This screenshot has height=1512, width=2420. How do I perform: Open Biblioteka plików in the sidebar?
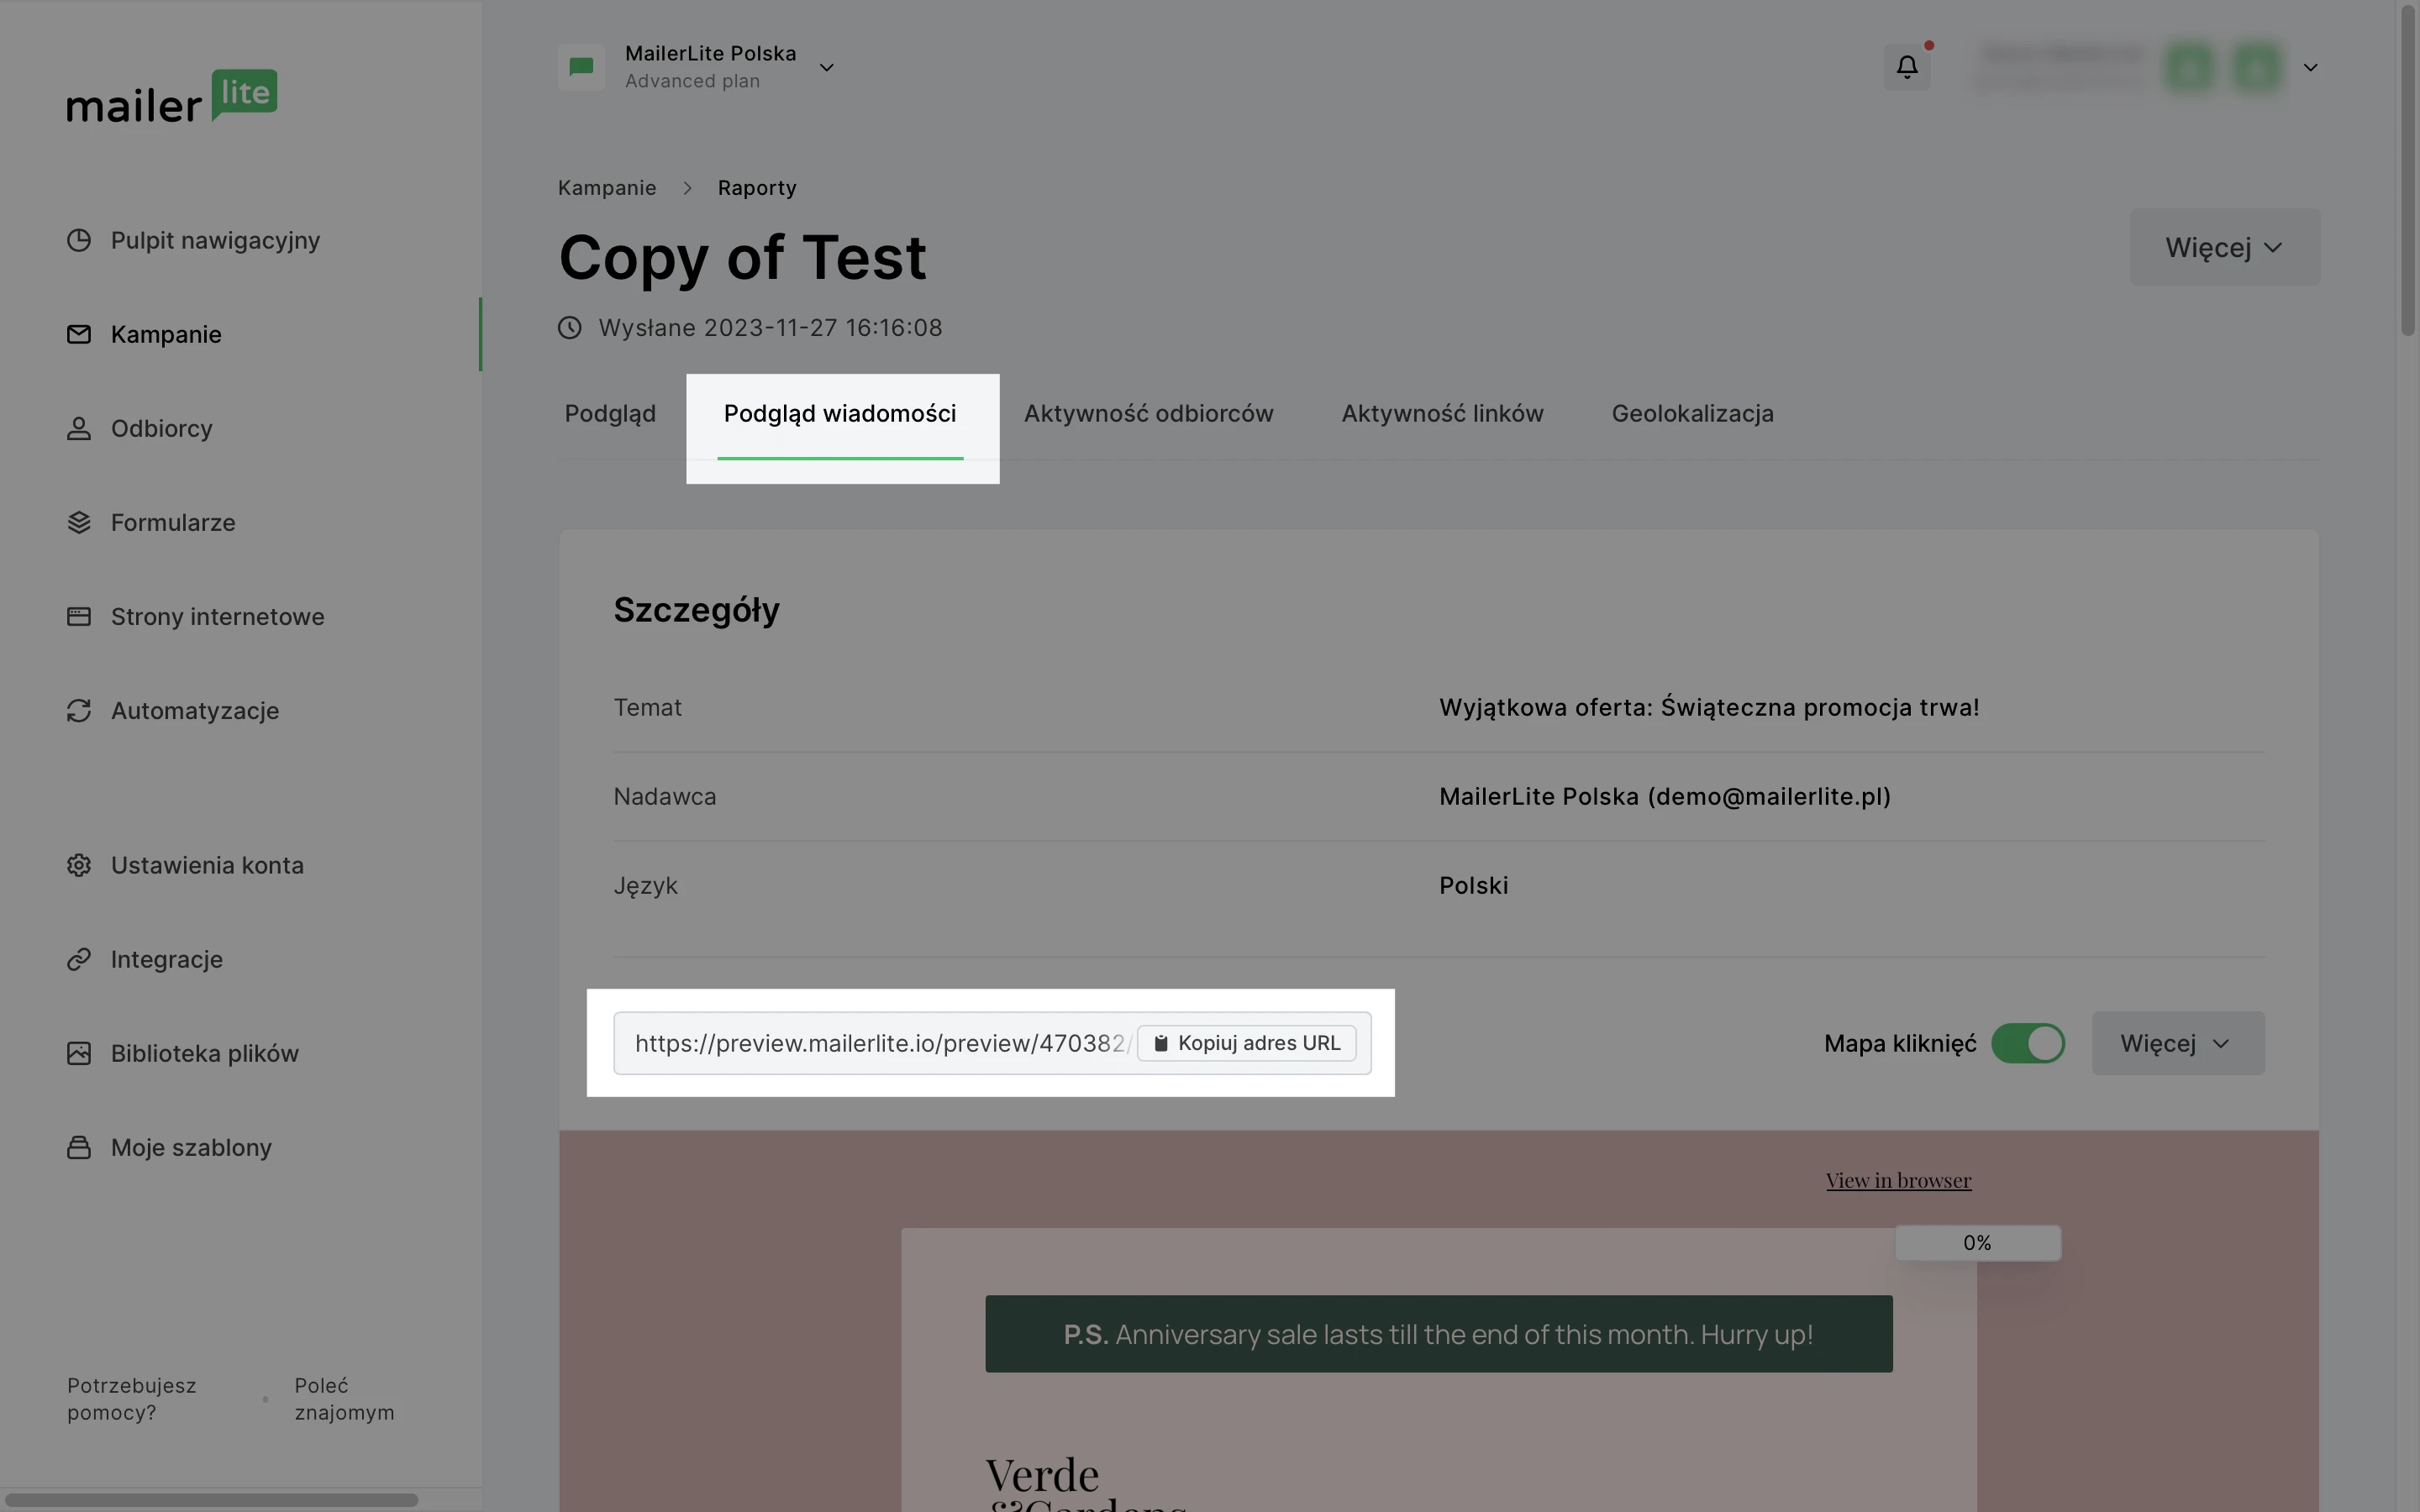(204, 1053)
